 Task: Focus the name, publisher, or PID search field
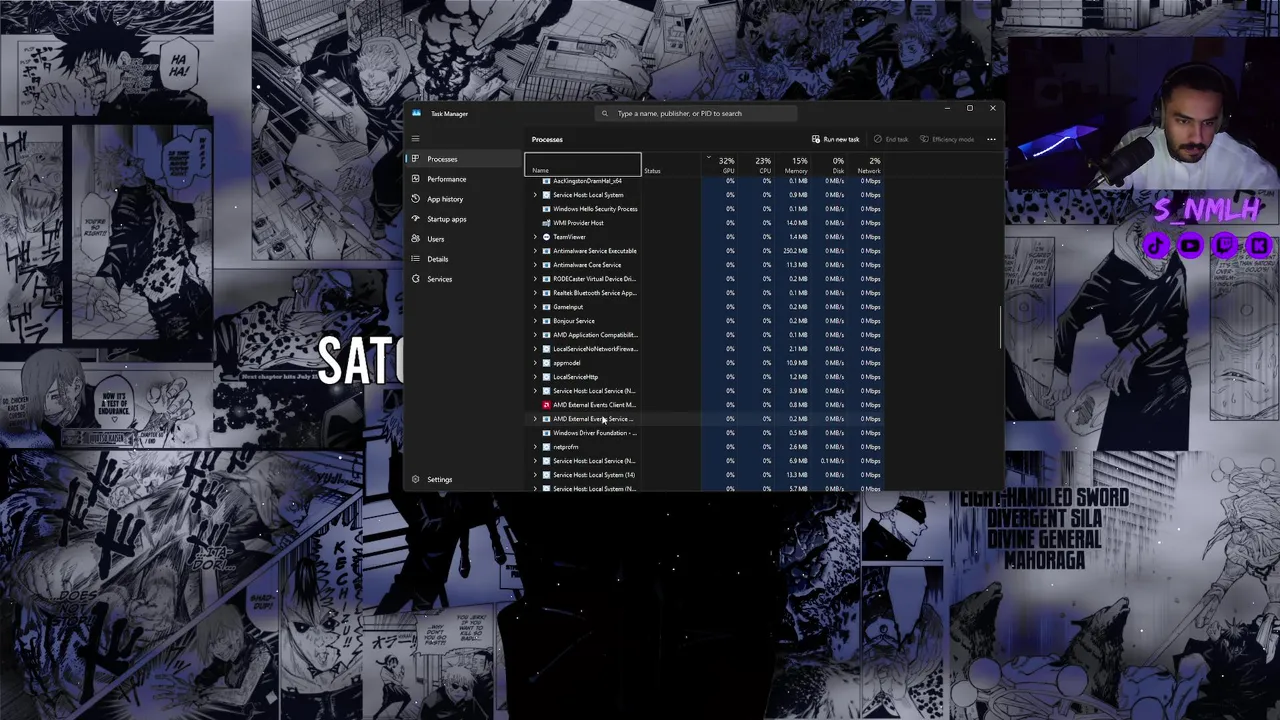[696, 113]
